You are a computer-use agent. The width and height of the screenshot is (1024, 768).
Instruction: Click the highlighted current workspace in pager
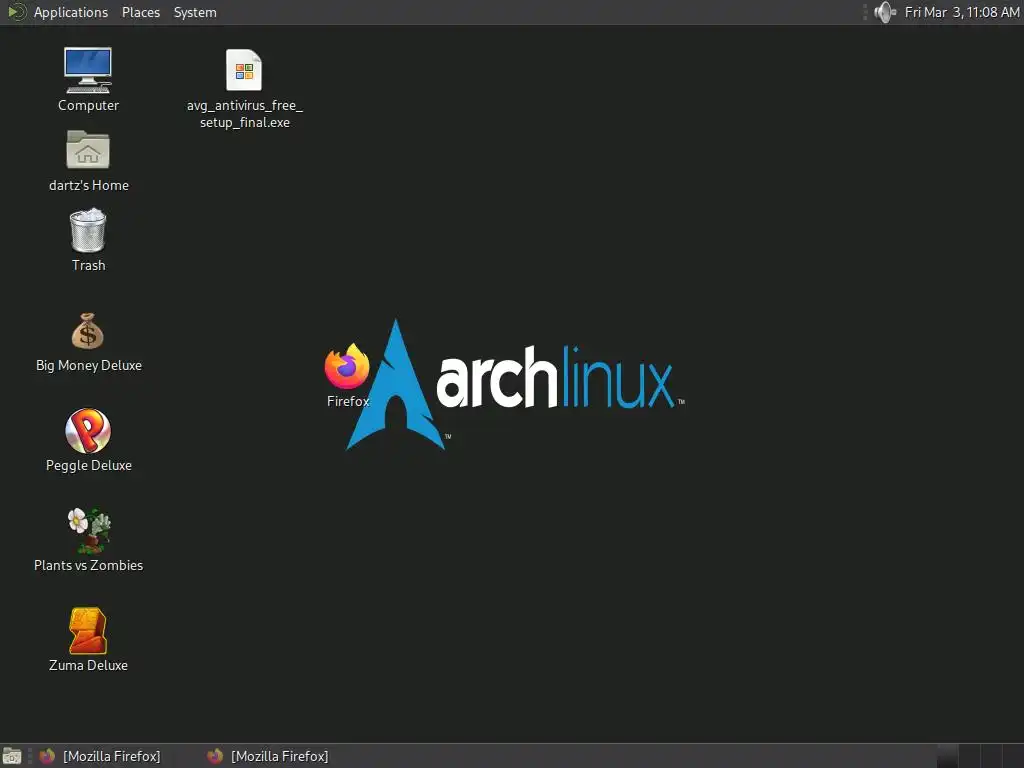(948, 756)
